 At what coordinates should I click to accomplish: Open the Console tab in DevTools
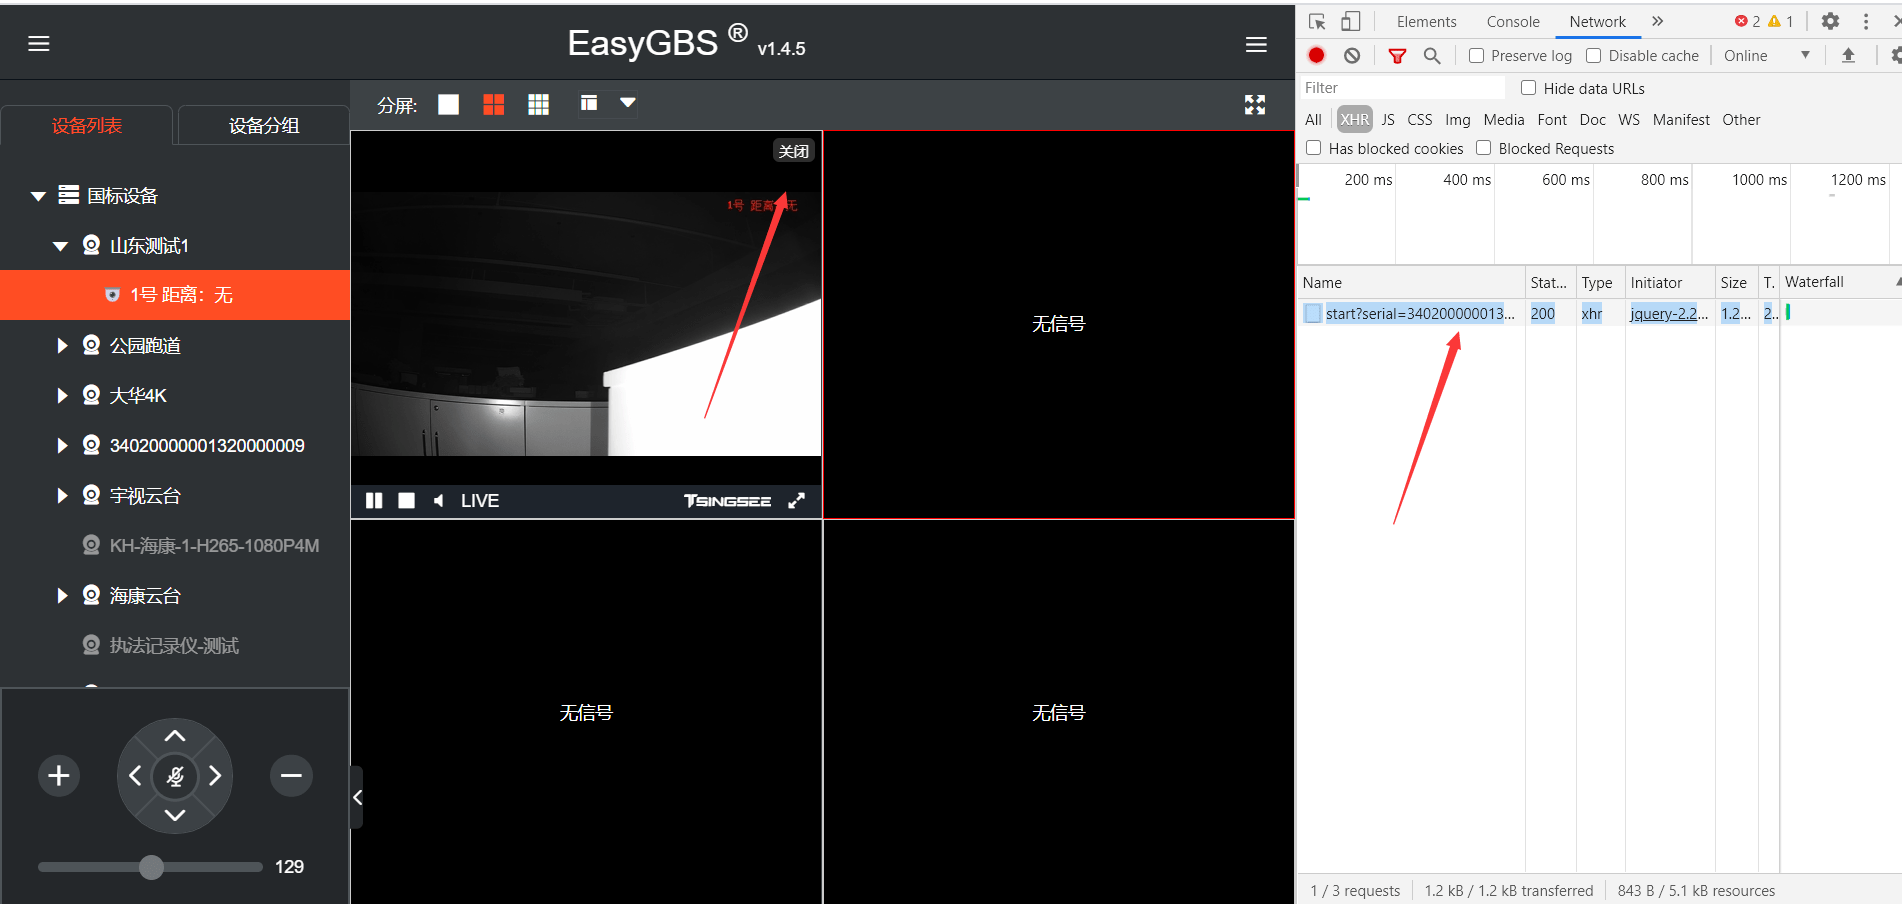coord(1512,22)
